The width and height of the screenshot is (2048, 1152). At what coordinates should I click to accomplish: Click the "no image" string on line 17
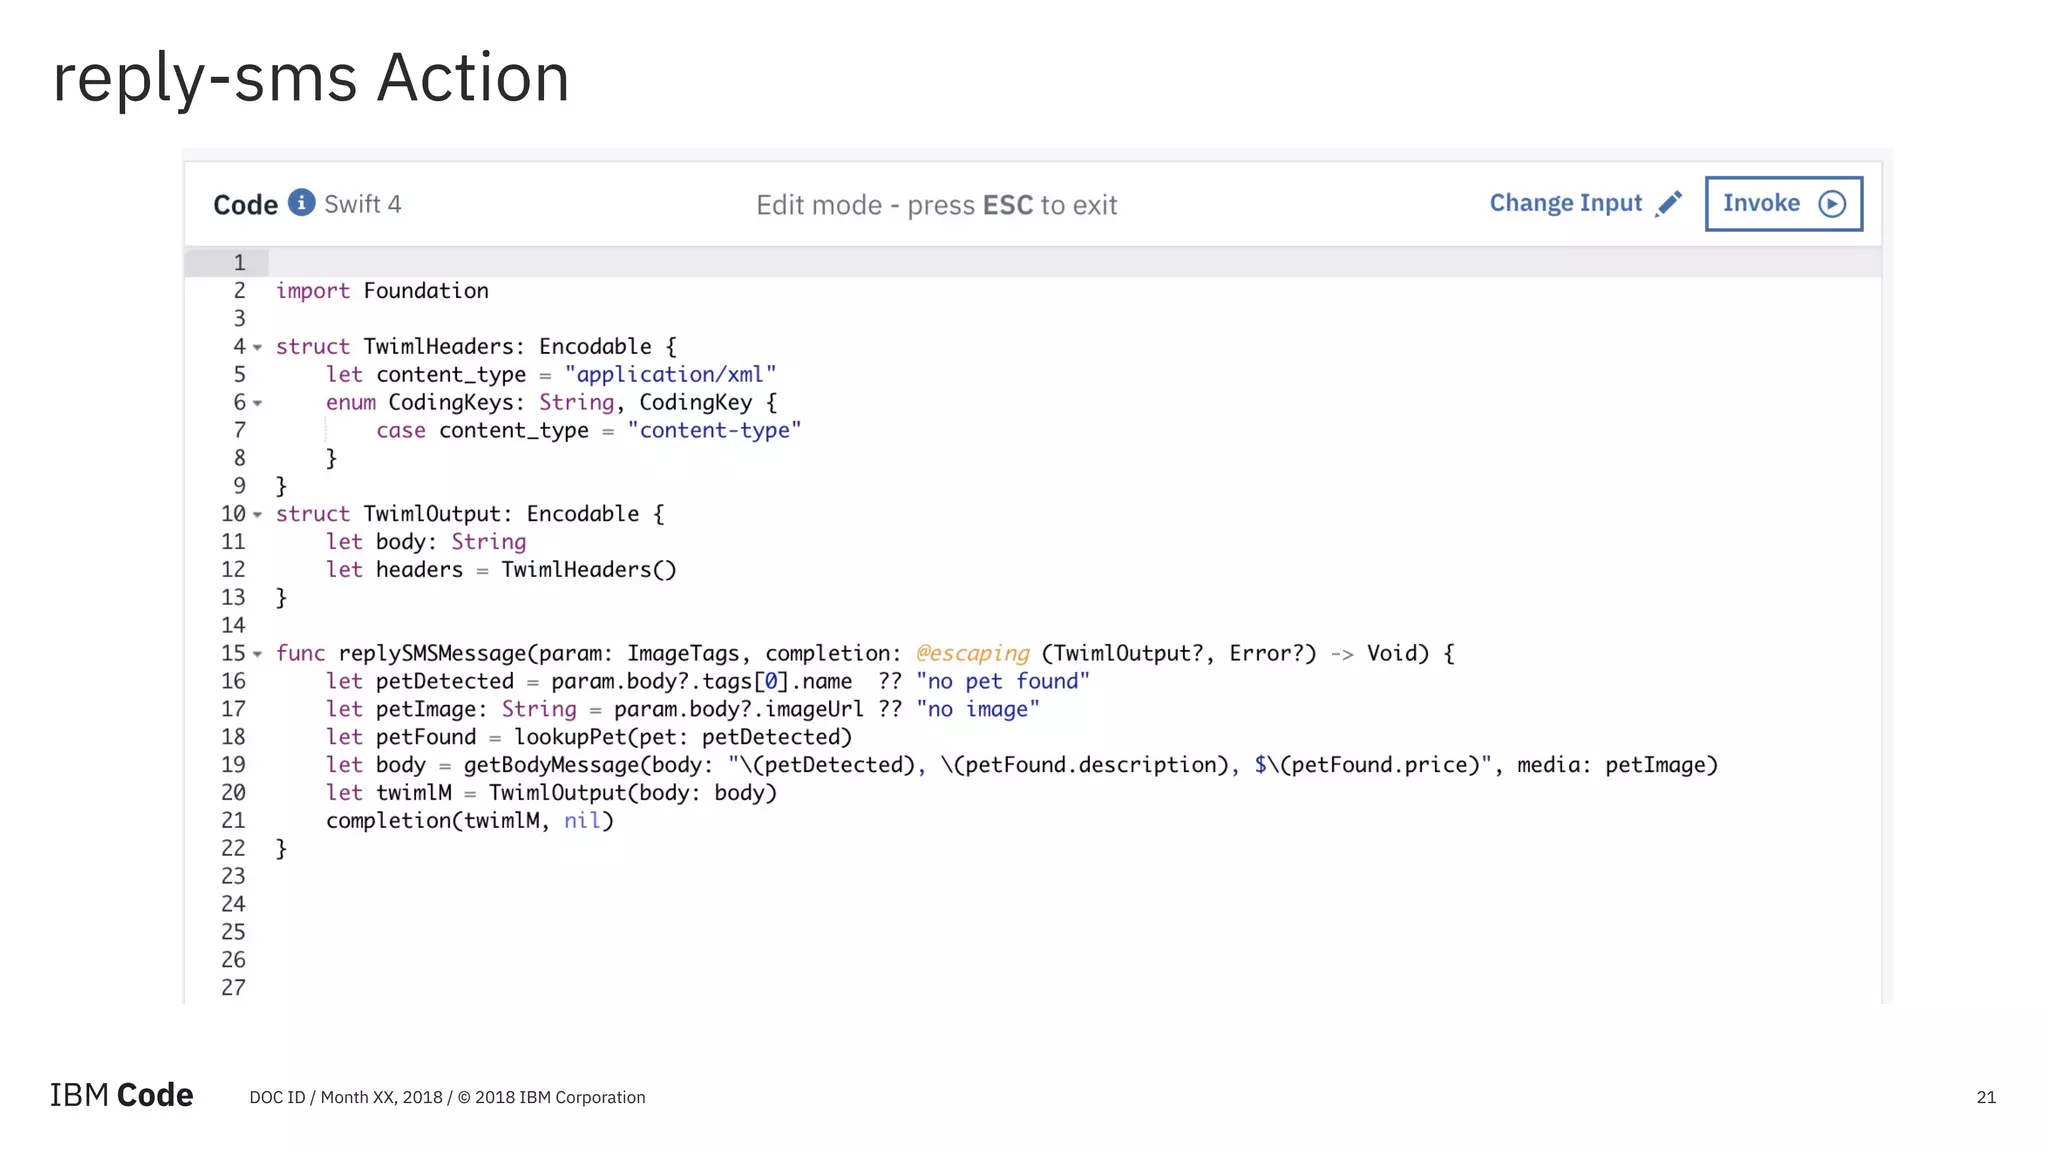point(977,710)
